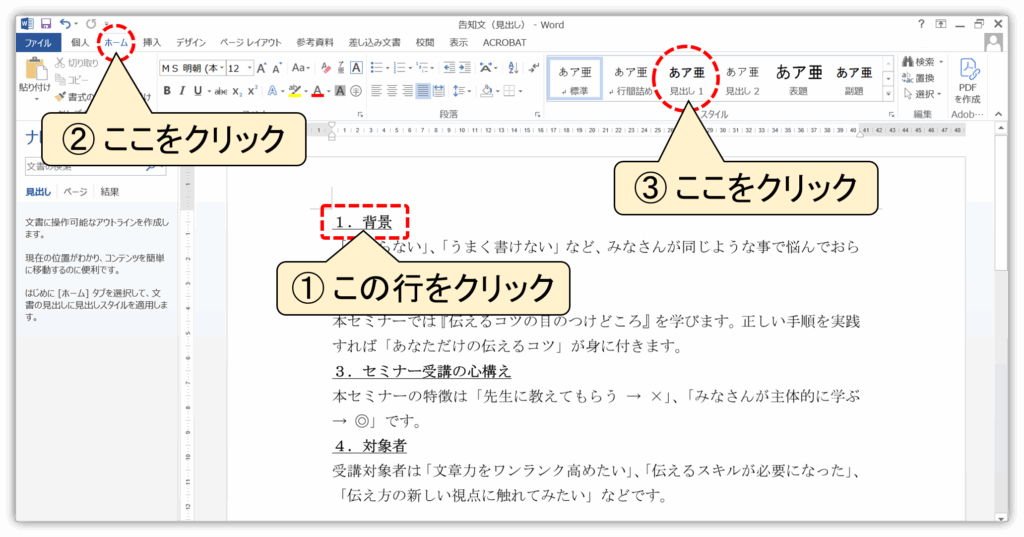Open the Enclose Characters tool
The height and width of the screenshot is (537, 1024).
pyautogui.click(x=356, y=91)
